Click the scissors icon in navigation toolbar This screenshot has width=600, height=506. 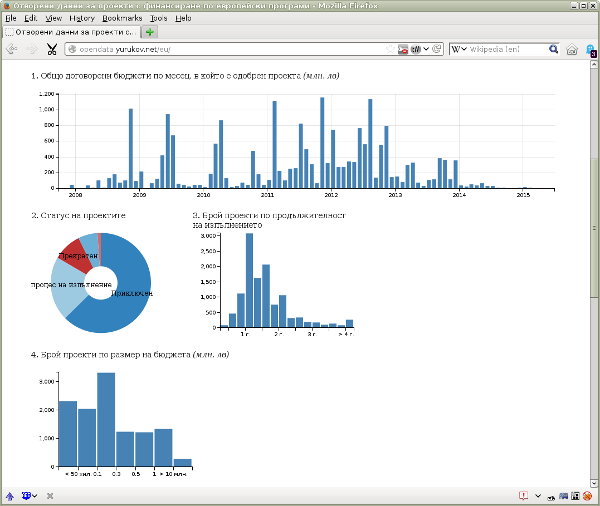coord(52,49)
